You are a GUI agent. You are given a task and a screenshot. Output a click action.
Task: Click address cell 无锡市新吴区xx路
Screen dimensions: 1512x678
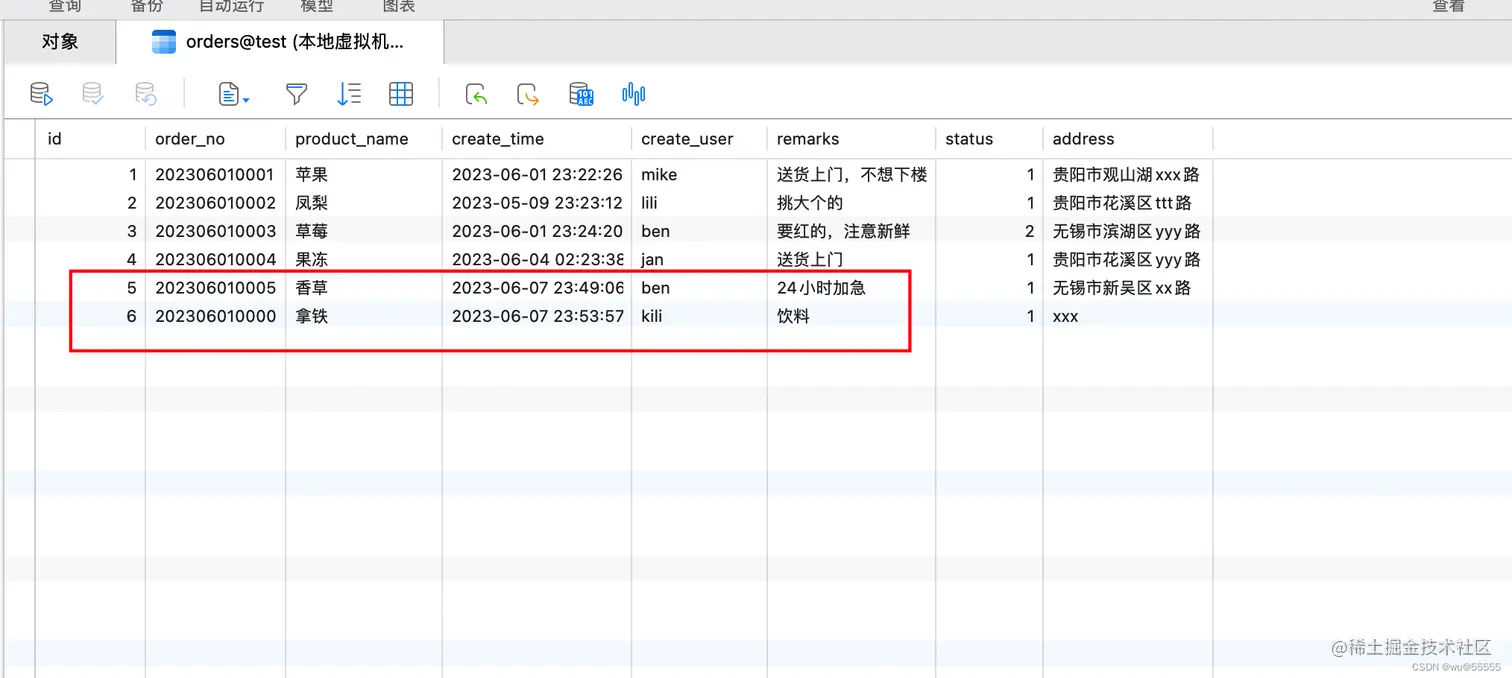tap(1122, 288)
